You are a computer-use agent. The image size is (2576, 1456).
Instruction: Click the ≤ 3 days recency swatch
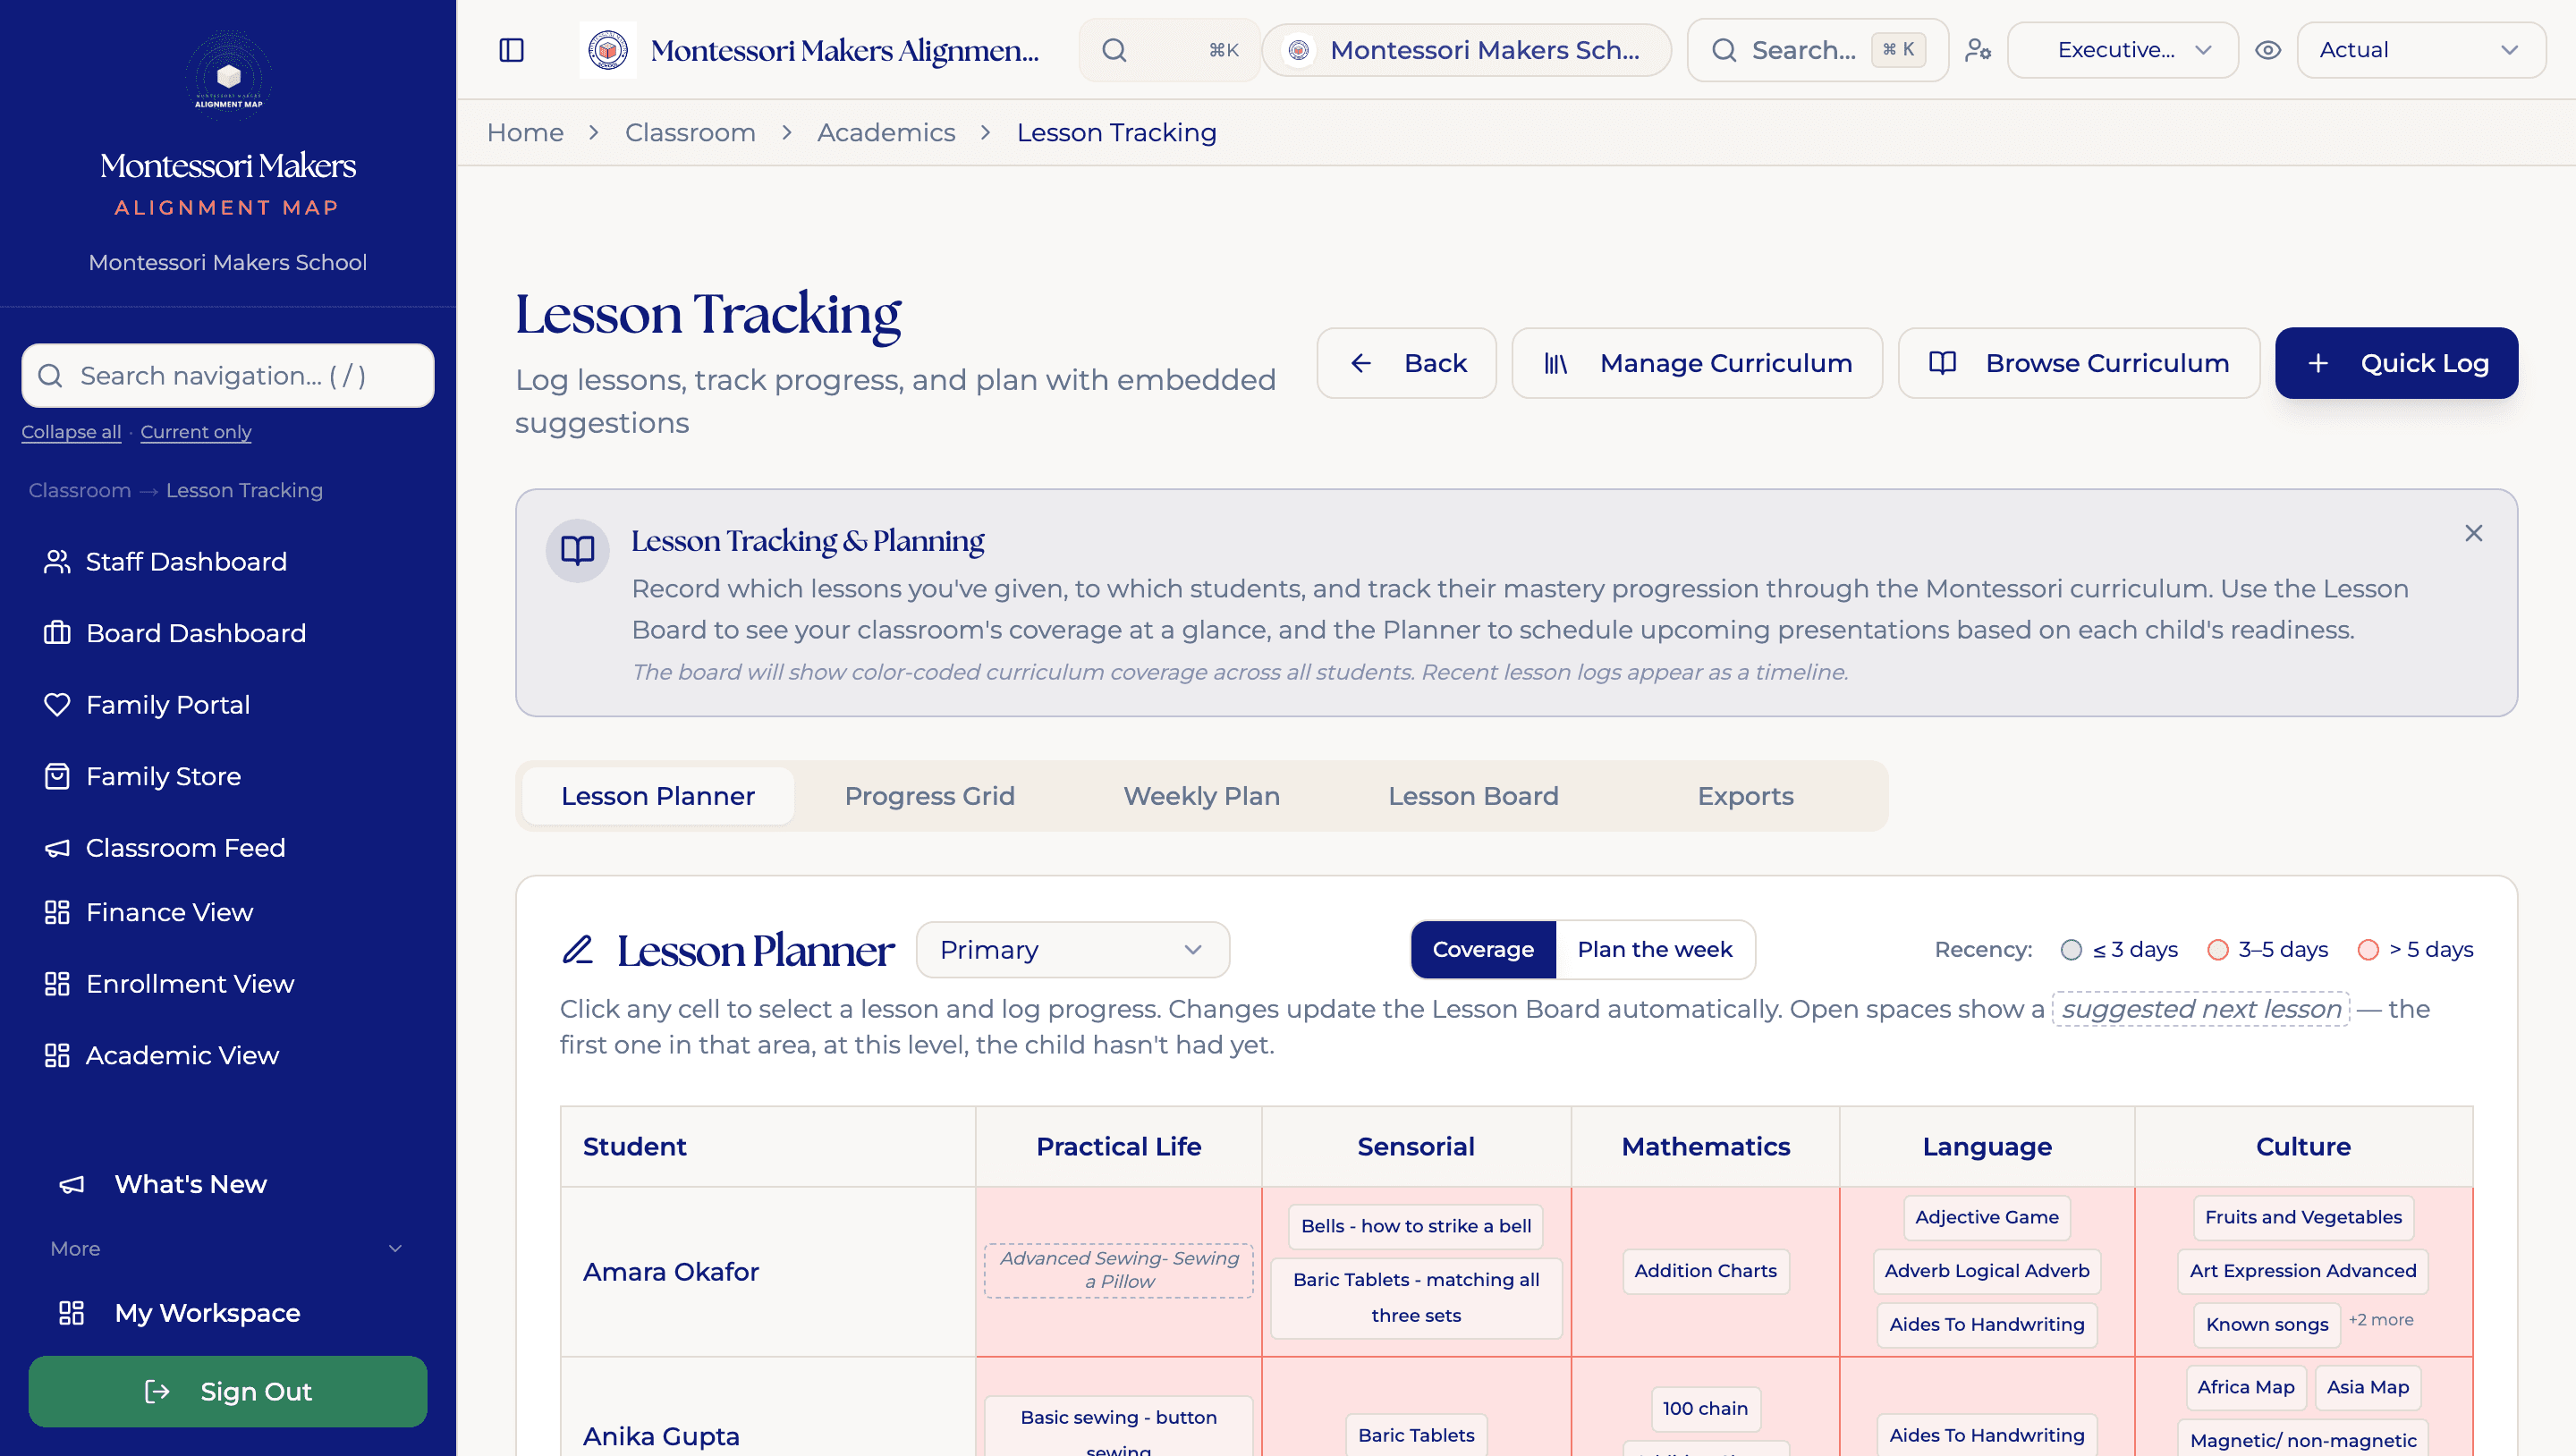pos(2072,950)
